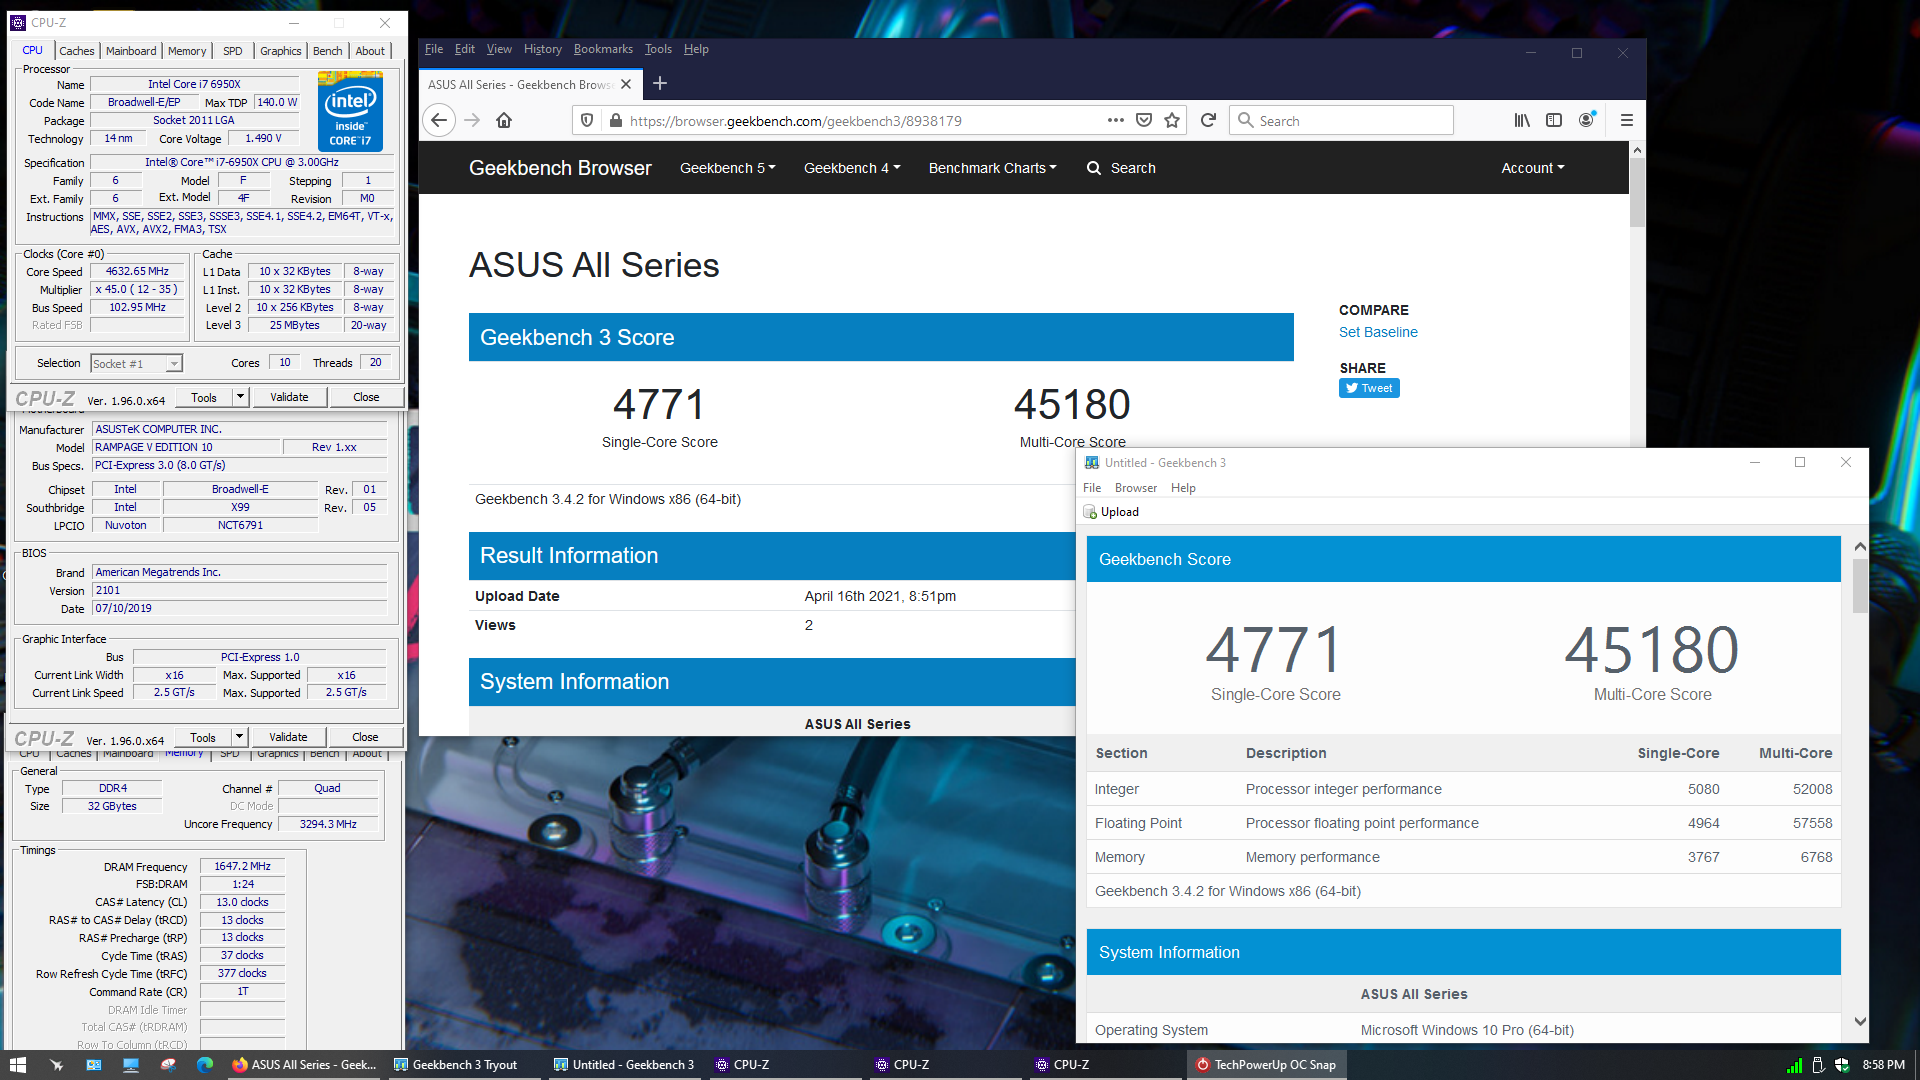The height and width of the screenshot is (1080, 1920).
Task: Click the magnifier icon beside Geekbench Search
Action: tap(1094, 168)
